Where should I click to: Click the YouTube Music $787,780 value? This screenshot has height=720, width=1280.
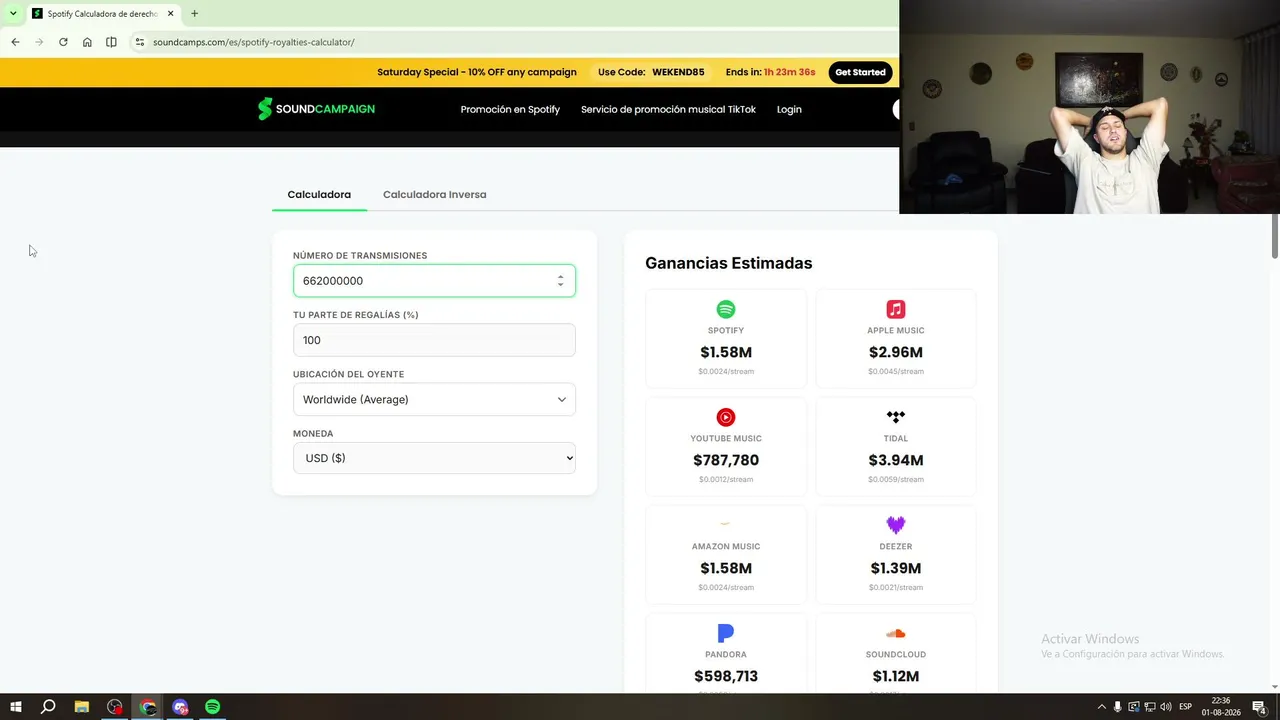pyautogui.click(x=726, y=460)
